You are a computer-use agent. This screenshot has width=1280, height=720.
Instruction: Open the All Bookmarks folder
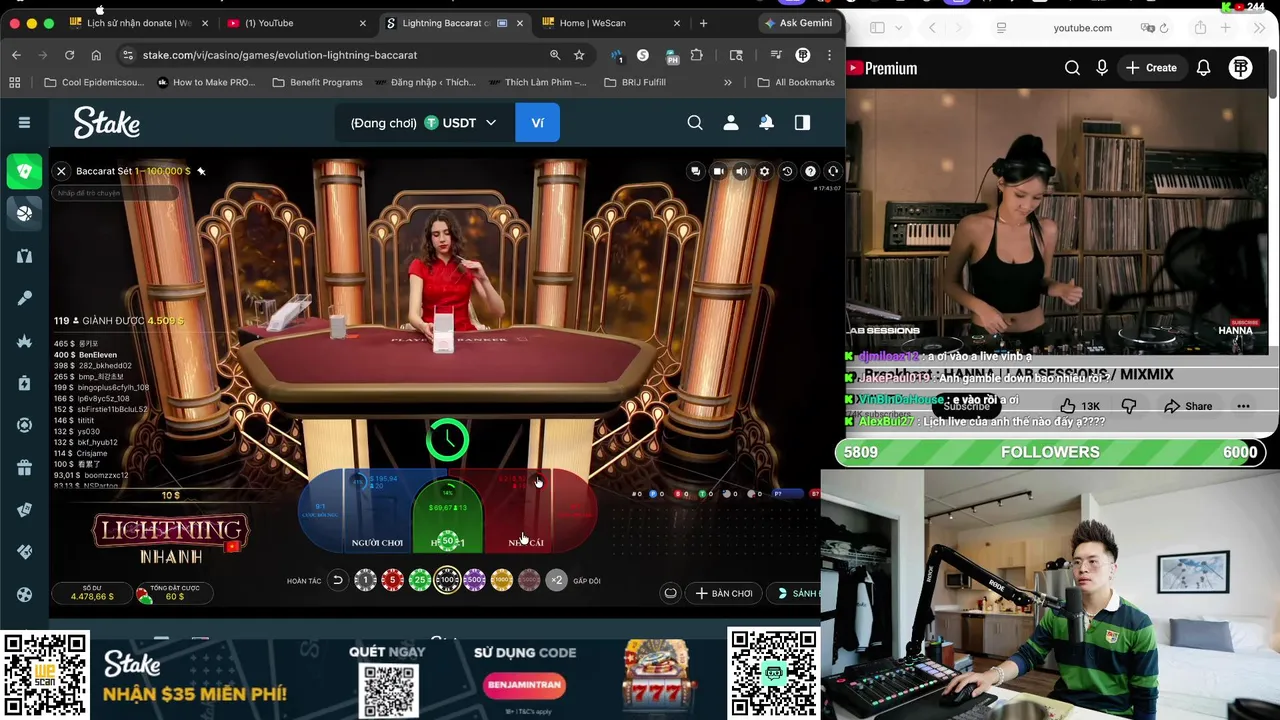tap(796, 82)
